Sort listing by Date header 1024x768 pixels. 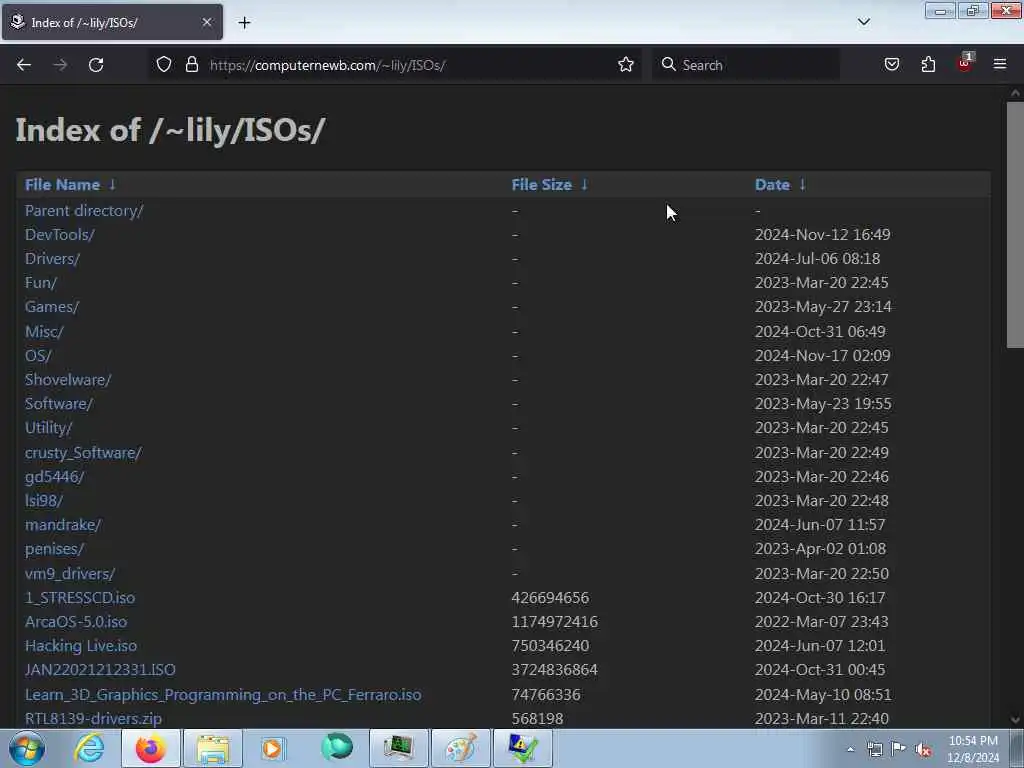[772, 185]
